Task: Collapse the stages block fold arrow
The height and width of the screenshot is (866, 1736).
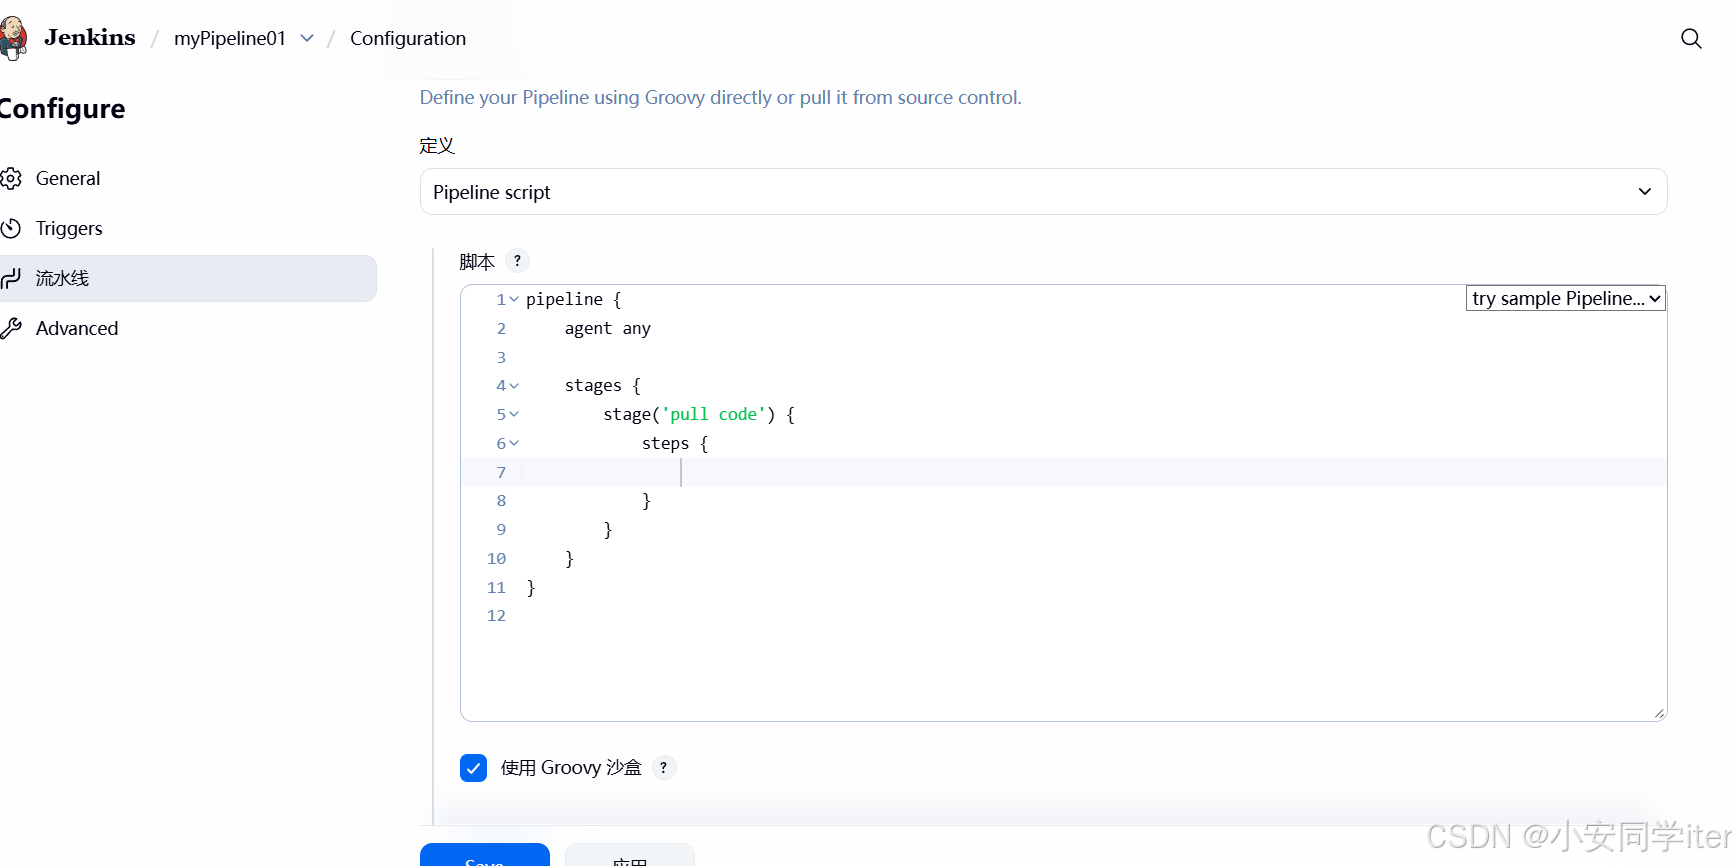Action: tap(514, 386)
